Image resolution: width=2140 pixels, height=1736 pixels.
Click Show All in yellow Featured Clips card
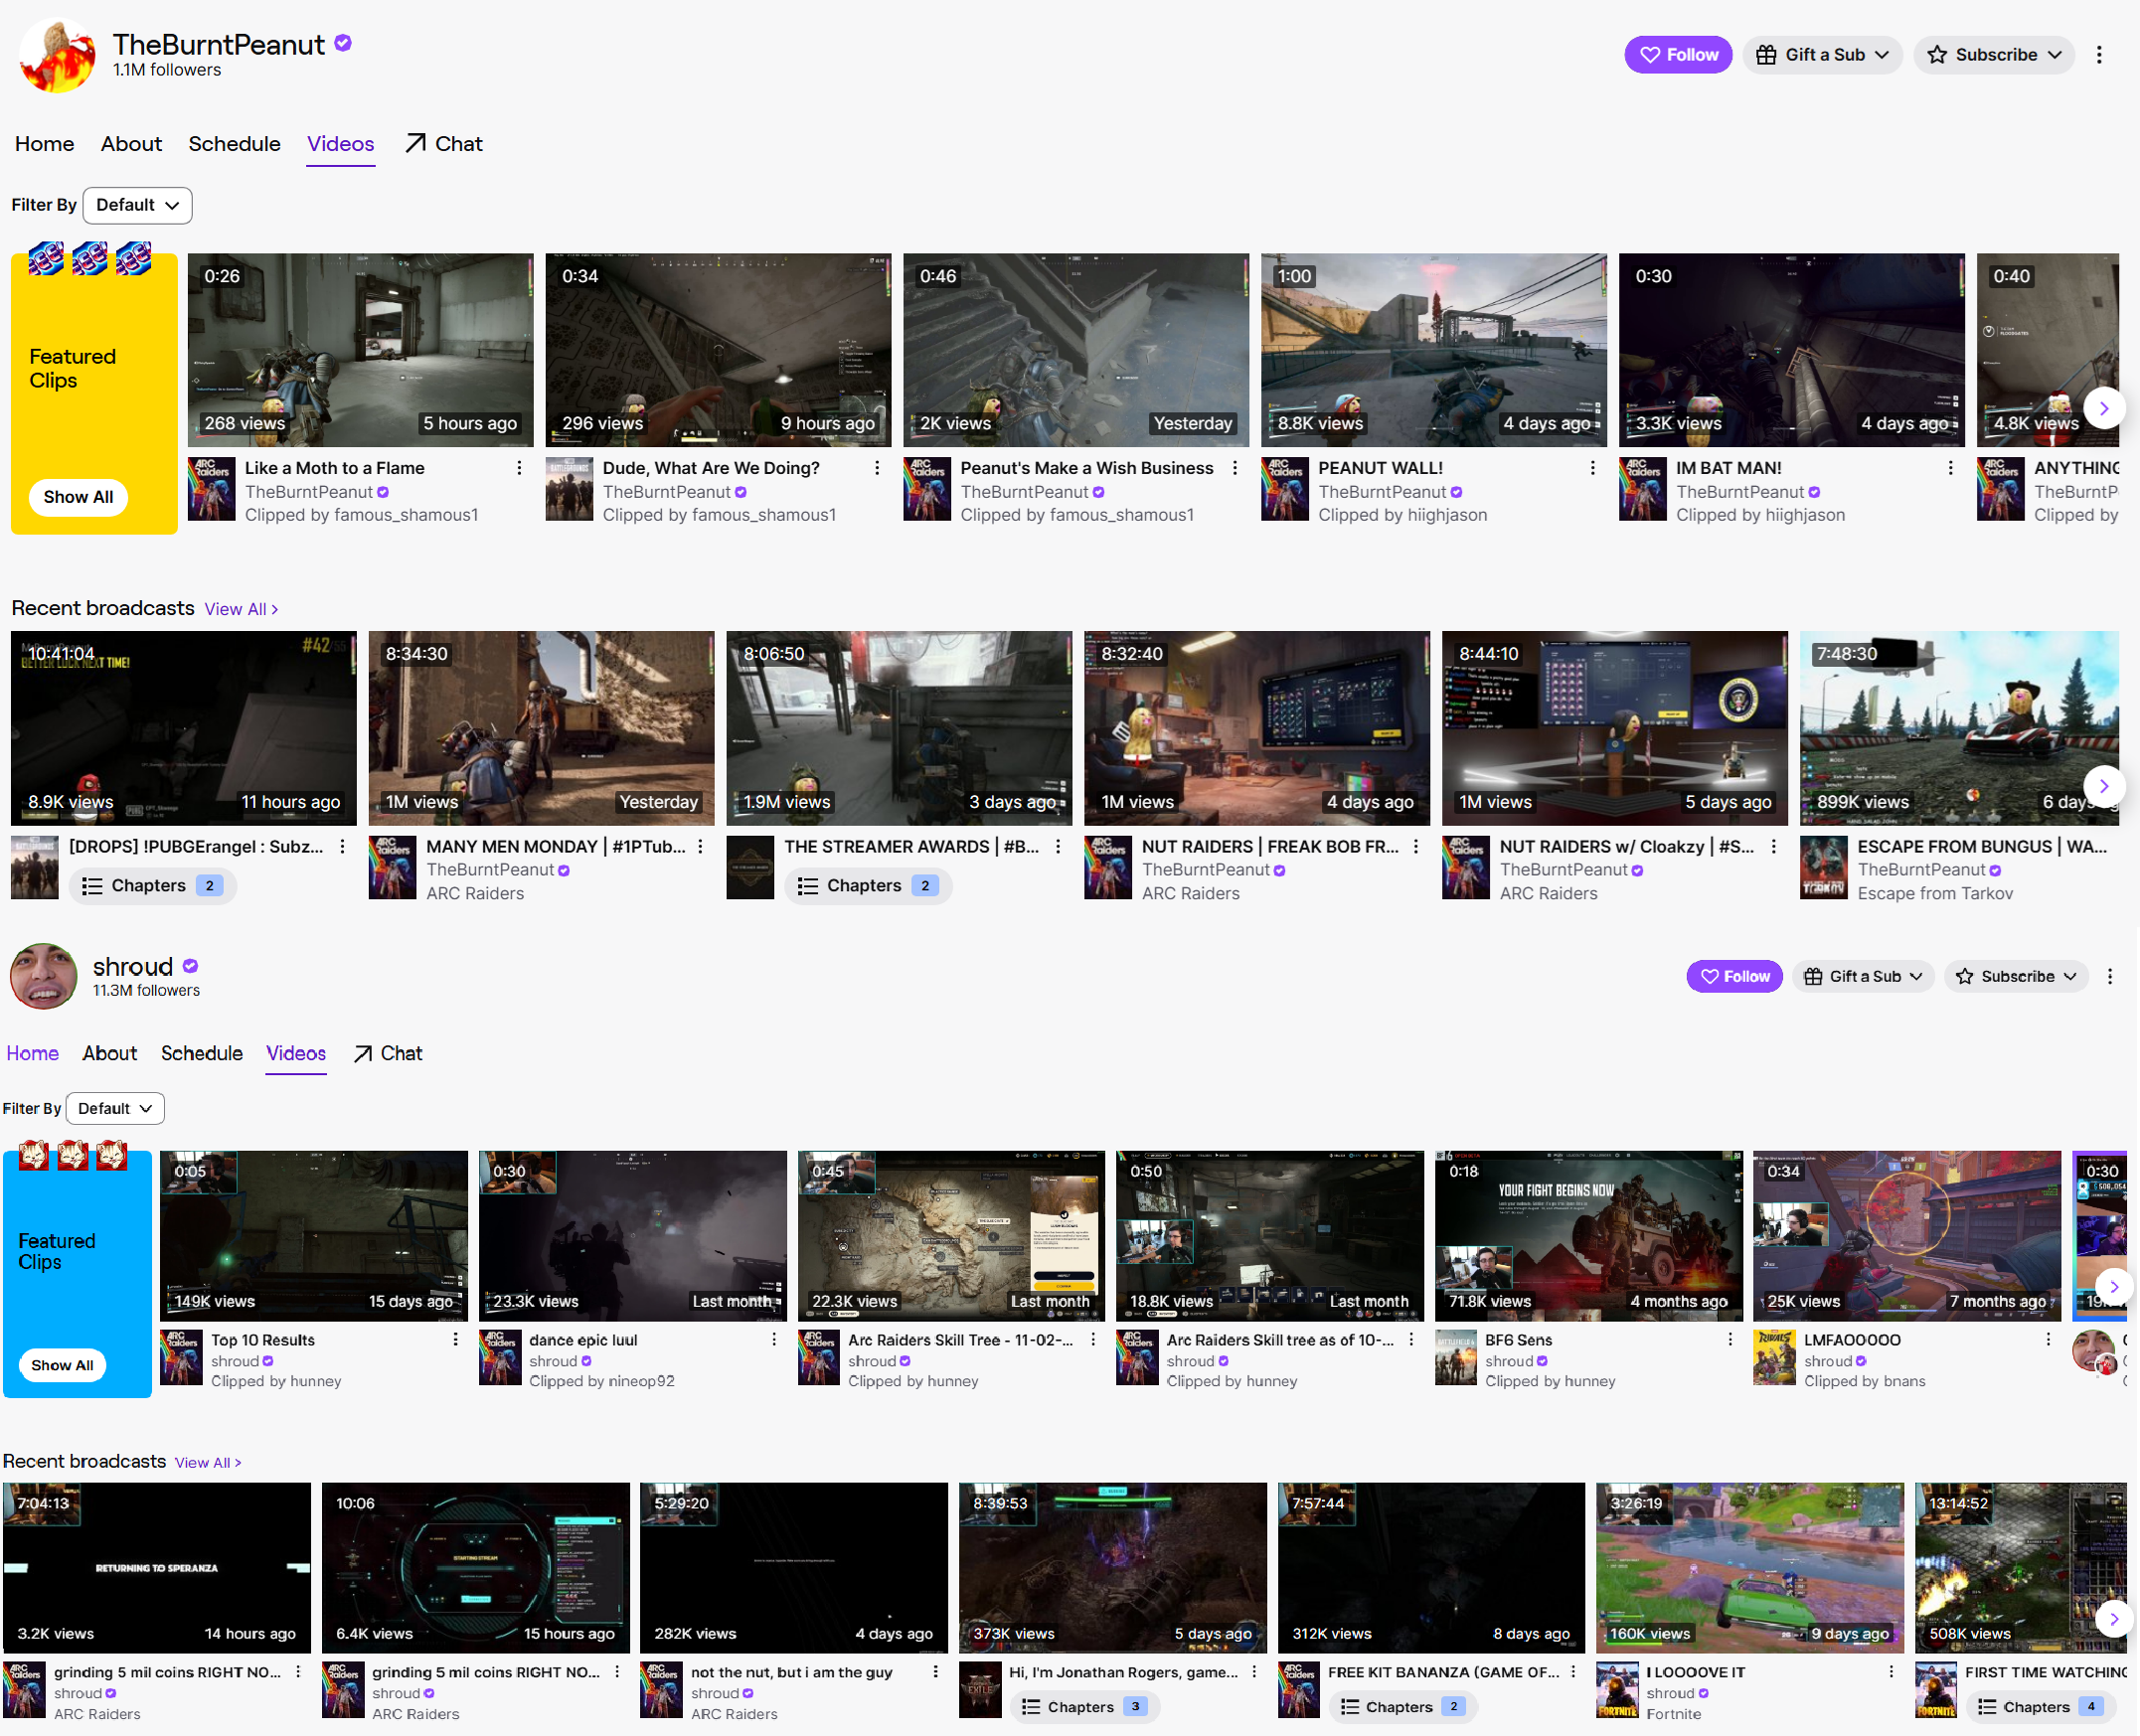click(x=78, y=497)
